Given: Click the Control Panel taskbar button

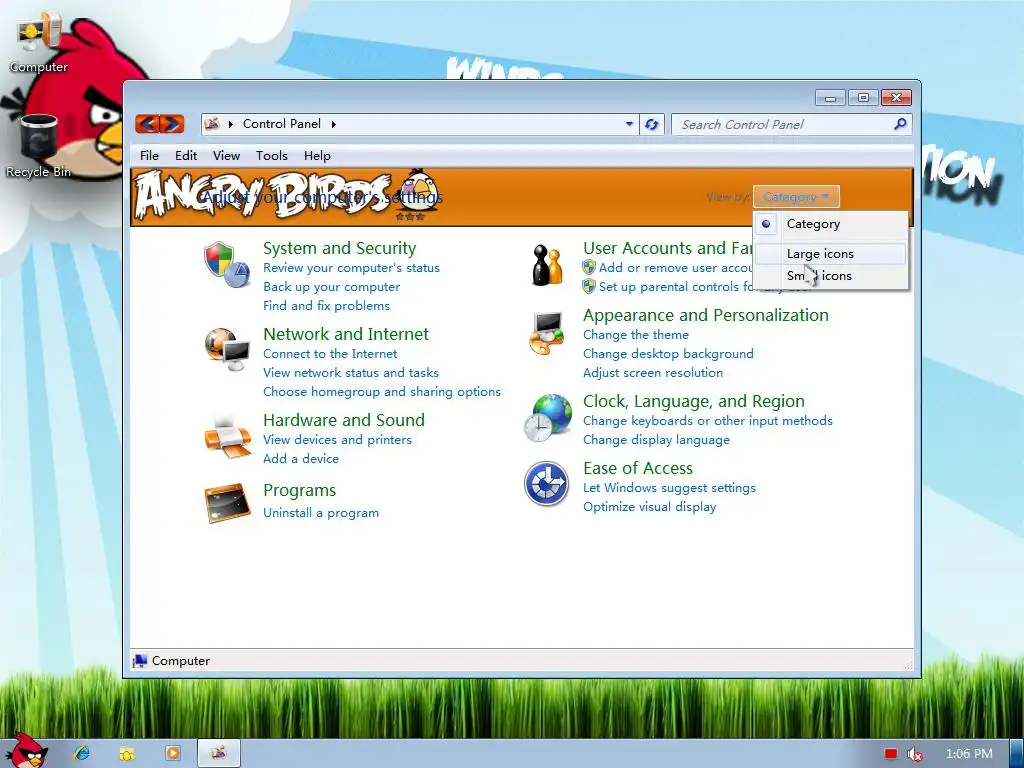Looking at the screenshot, I should point(218,753).
